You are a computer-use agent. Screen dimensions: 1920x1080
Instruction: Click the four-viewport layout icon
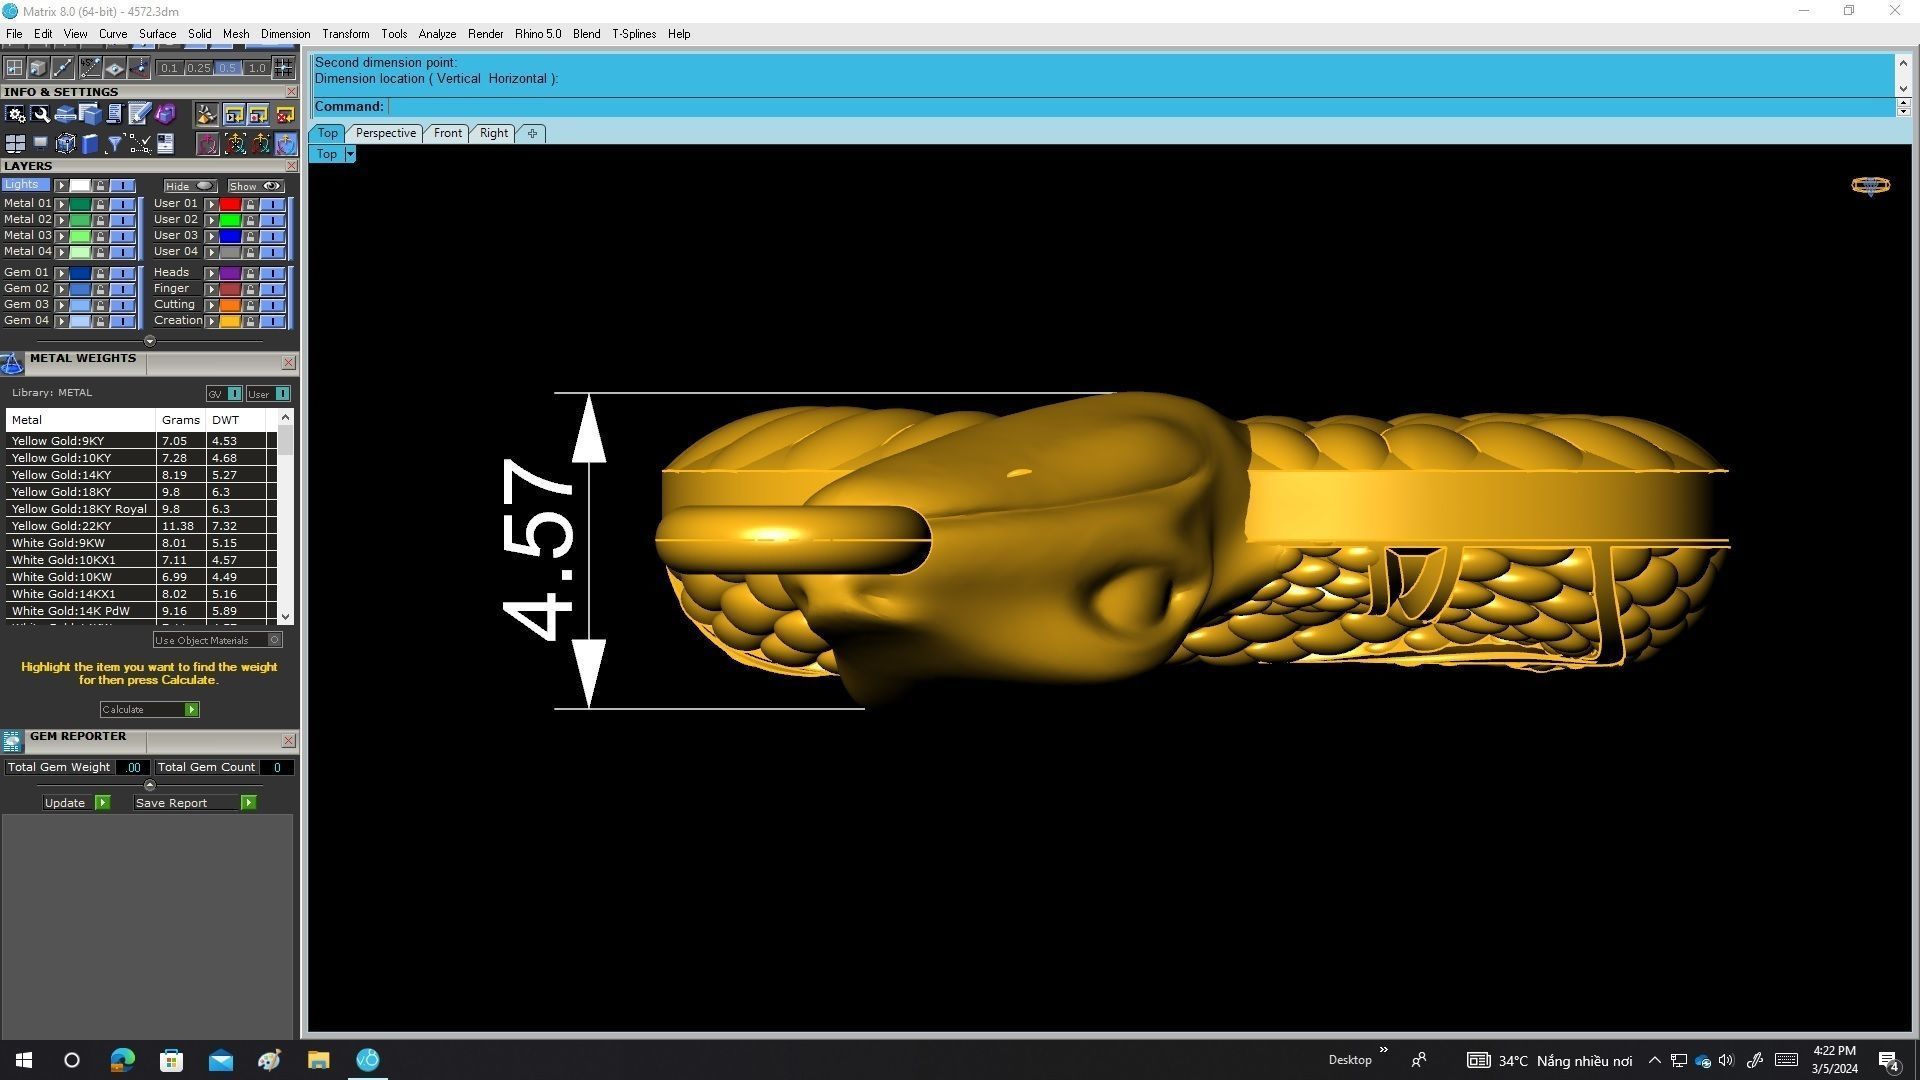click(x=15, y=144)
